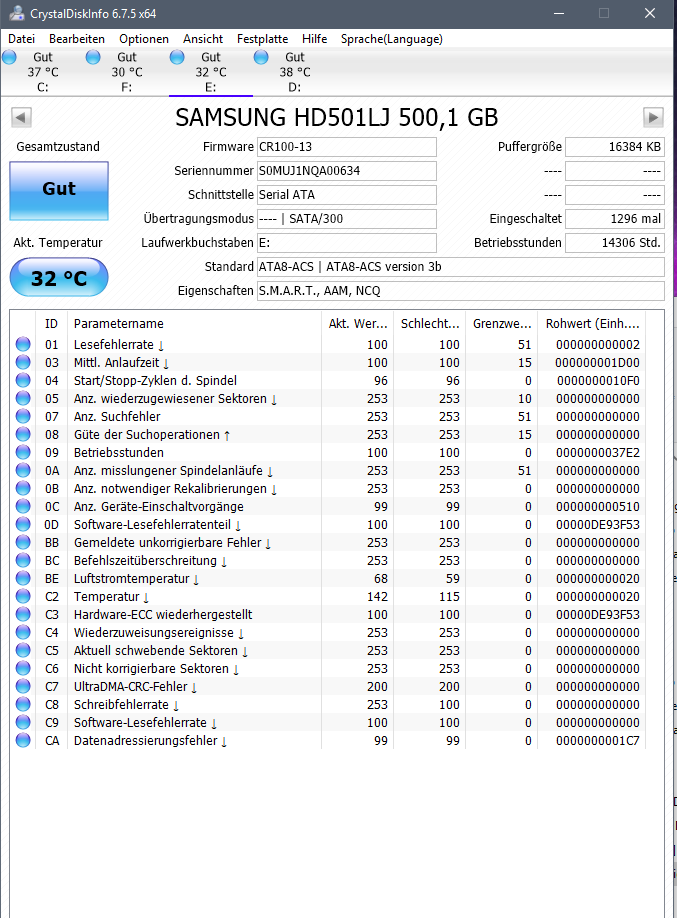Click the Übertragungsmodus field SATA/300
Image resolution: width=677 pixels, height=918 pixels.
[347, 219]
